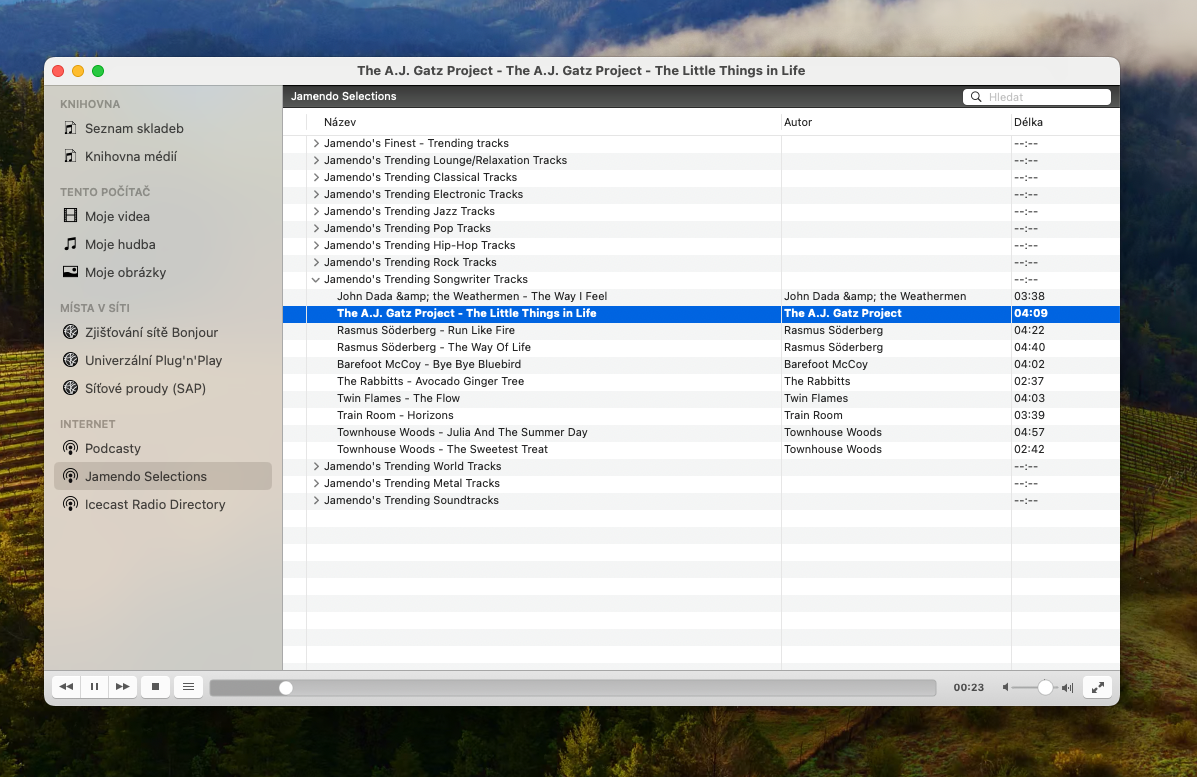
Task: Click the Moje videa film icon
Action: [x=70, y=216]
